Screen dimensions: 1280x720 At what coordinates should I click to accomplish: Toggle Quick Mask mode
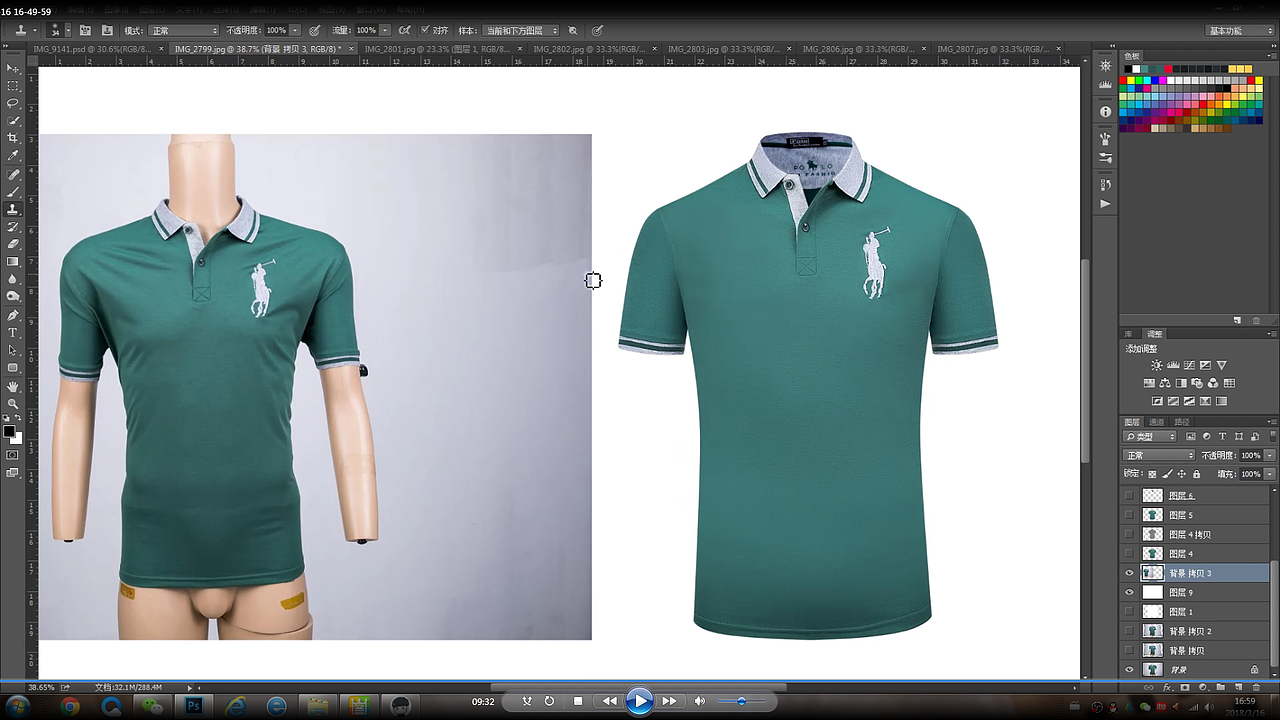click(13, 454)
